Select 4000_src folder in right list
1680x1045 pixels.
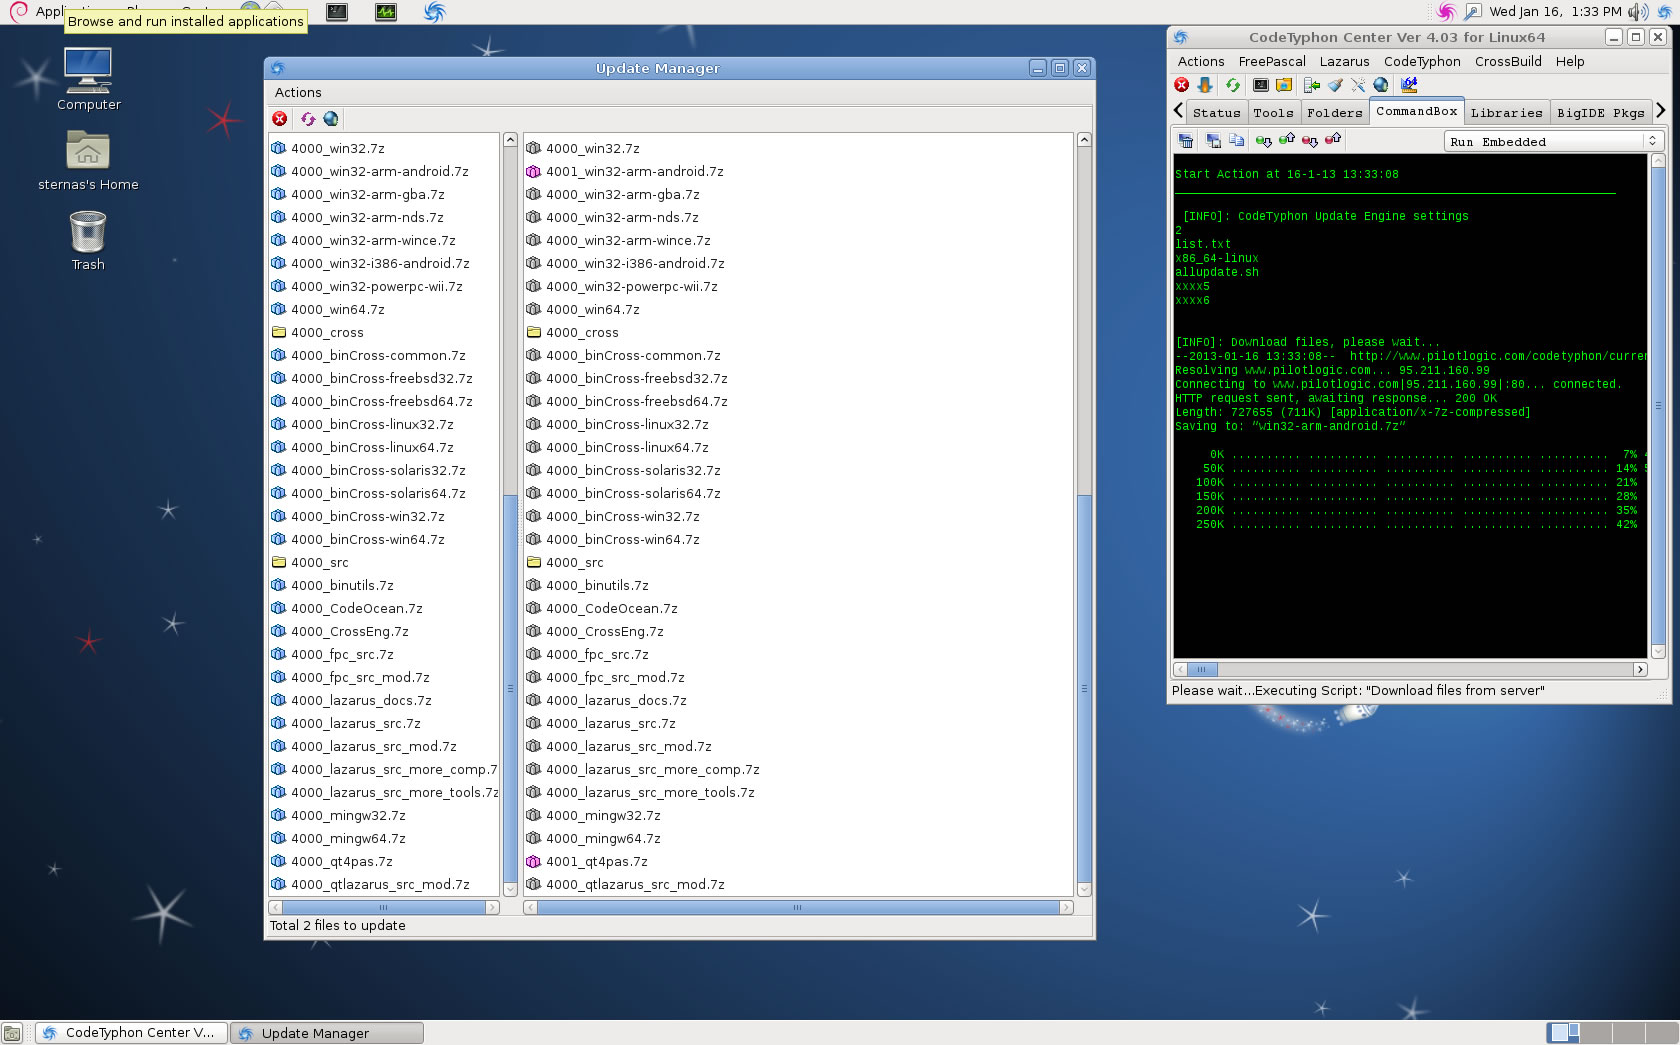[x=565, y=562]
